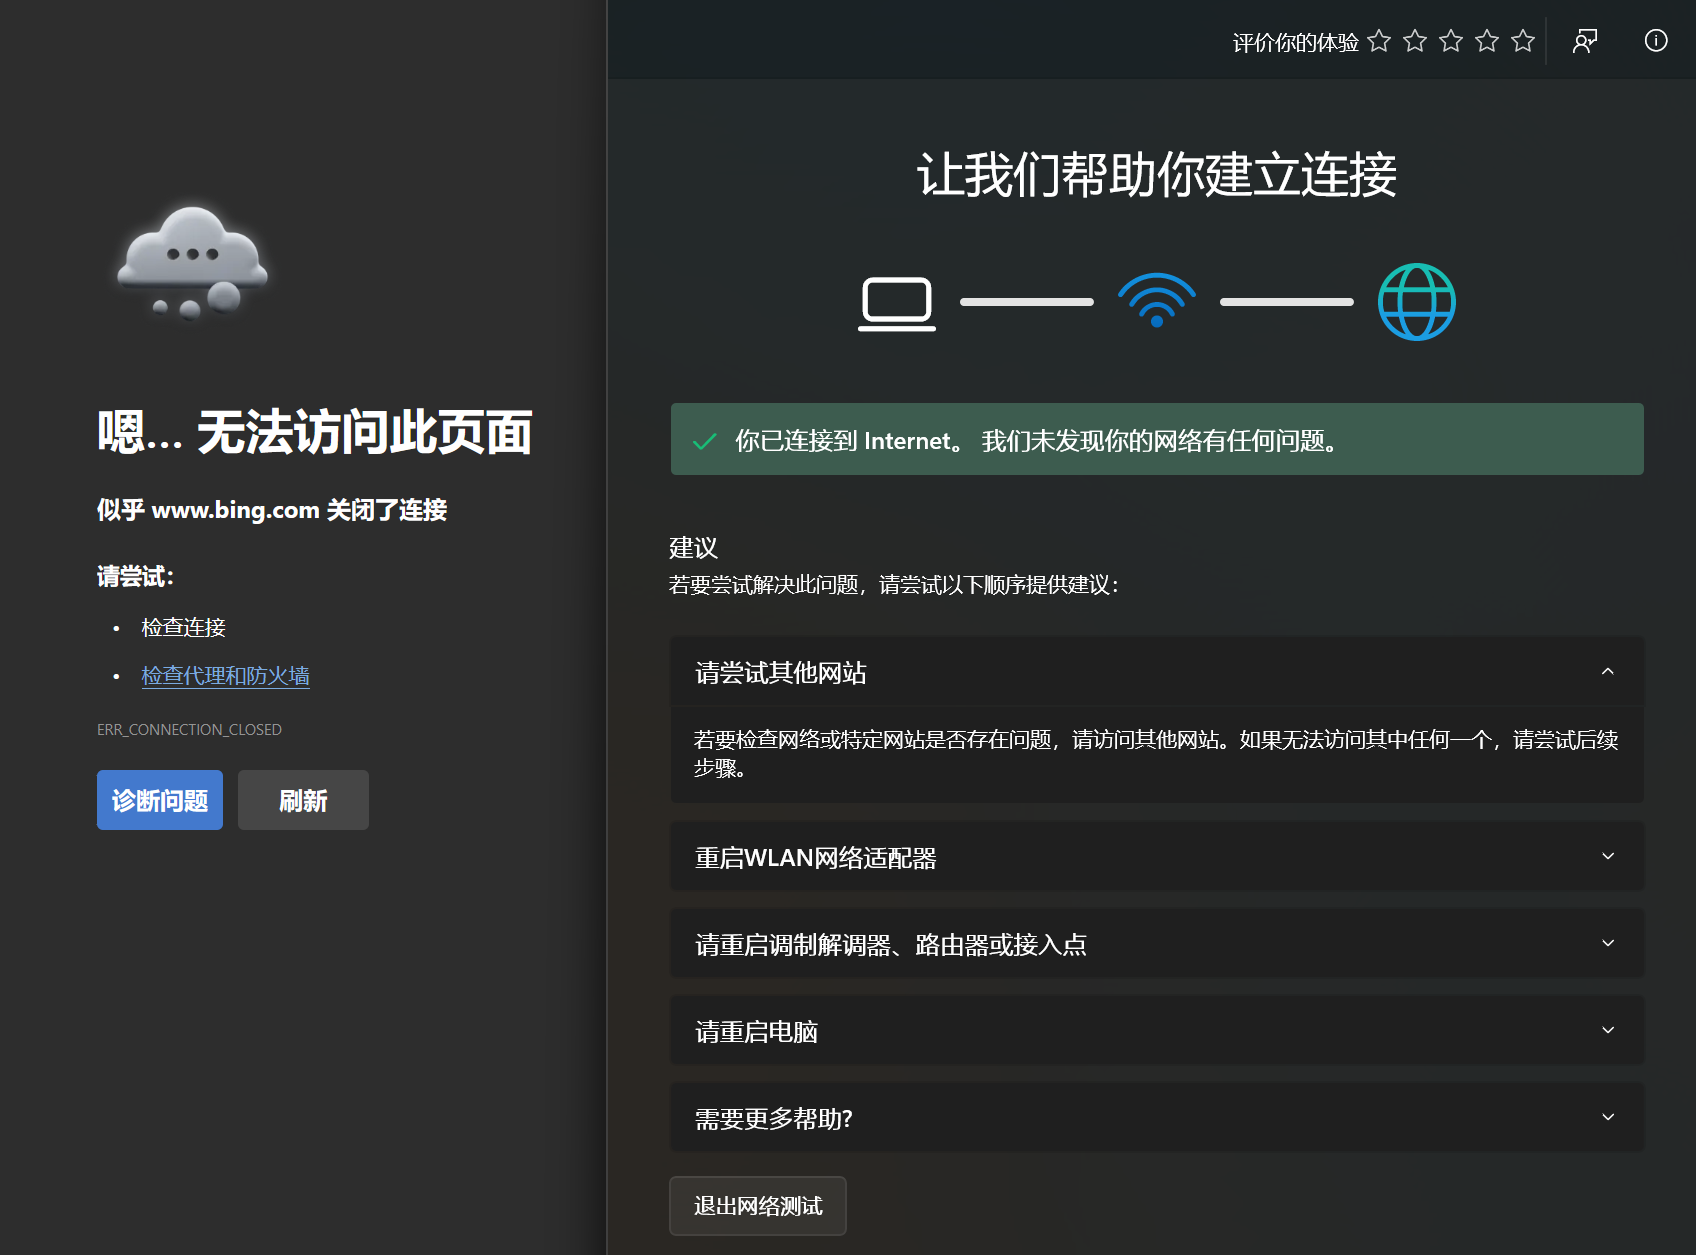
Task: Expand 请重启调制解调器、路由器或接入点 section
Action: tap(1607, 944)
